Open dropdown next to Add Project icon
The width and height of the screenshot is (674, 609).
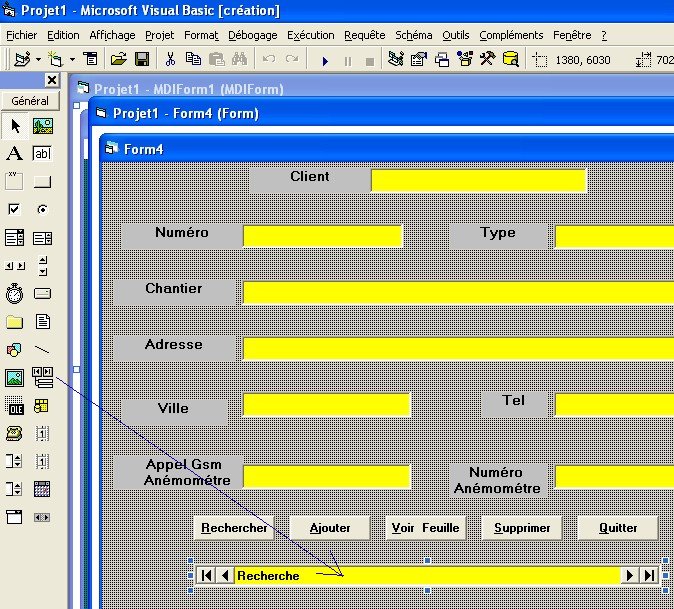(x=38, y=59)
